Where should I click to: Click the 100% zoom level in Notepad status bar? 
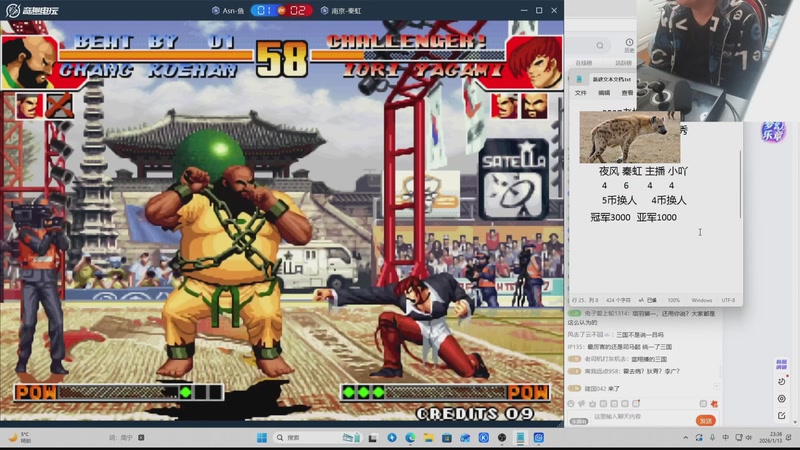(x=673, y=300)
